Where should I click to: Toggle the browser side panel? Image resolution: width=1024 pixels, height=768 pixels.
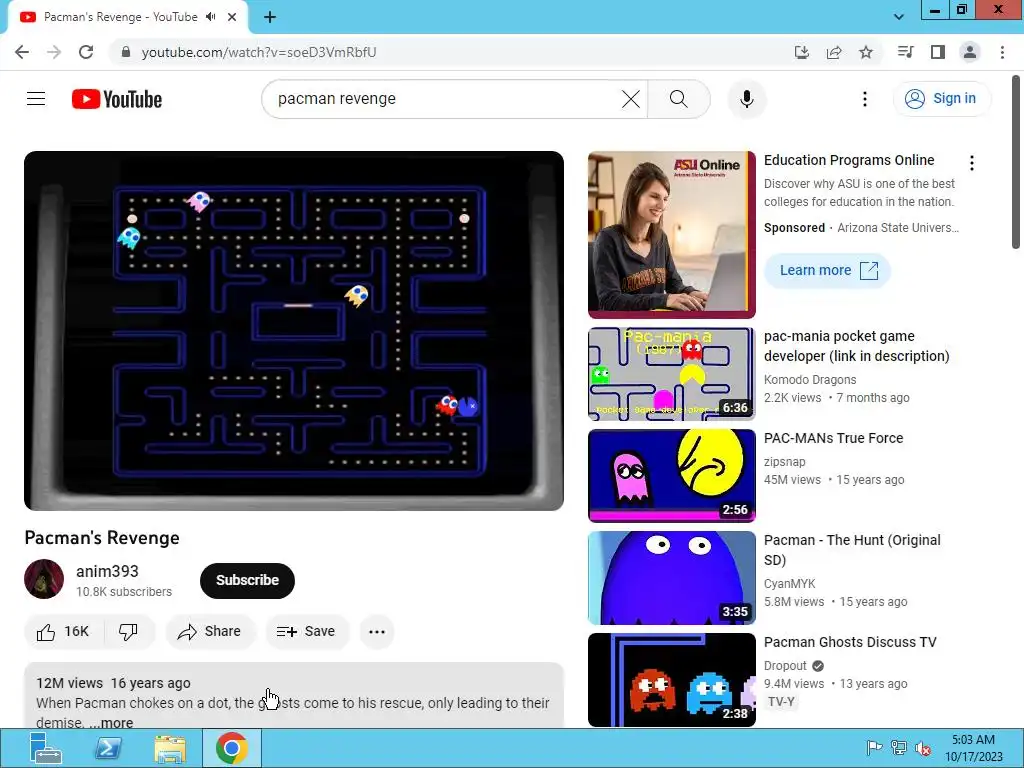[x=938, y=52]
